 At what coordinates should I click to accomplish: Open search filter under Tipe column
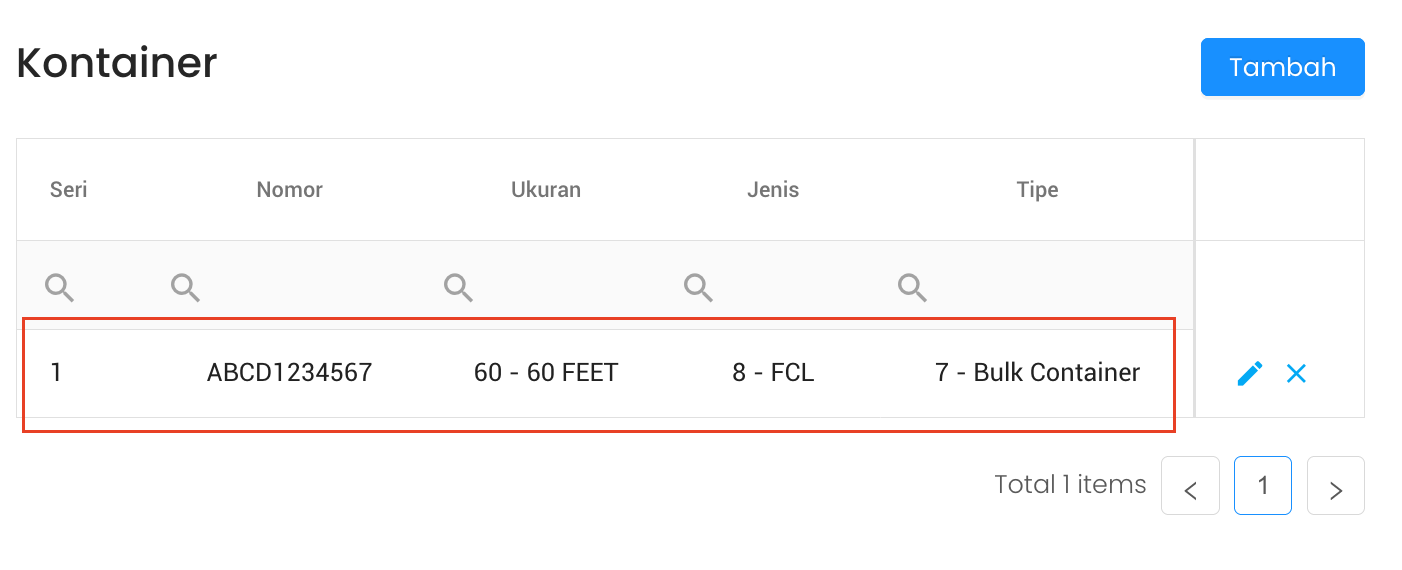pos(912,288)
